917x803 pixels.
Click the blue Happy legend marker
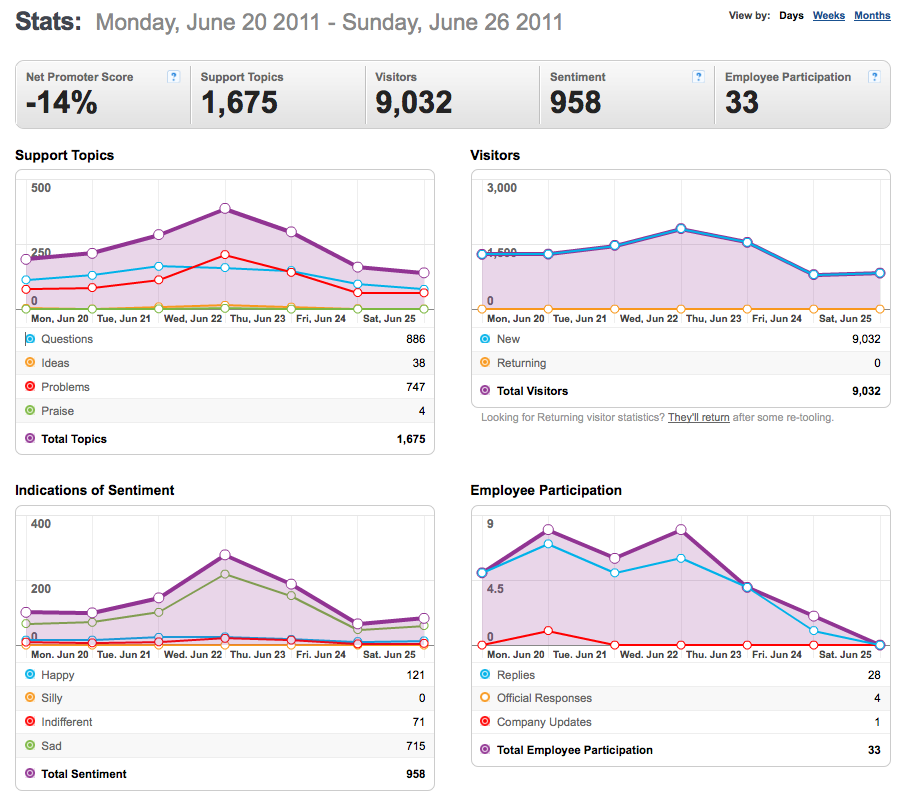click(x=30, y=674)
